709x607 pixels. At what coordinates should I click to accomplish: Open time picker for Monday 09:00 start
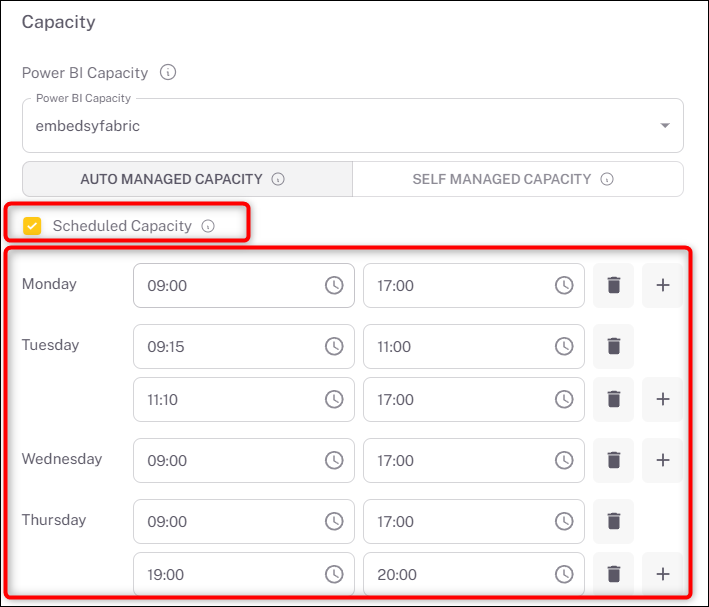tap(333, 286)
